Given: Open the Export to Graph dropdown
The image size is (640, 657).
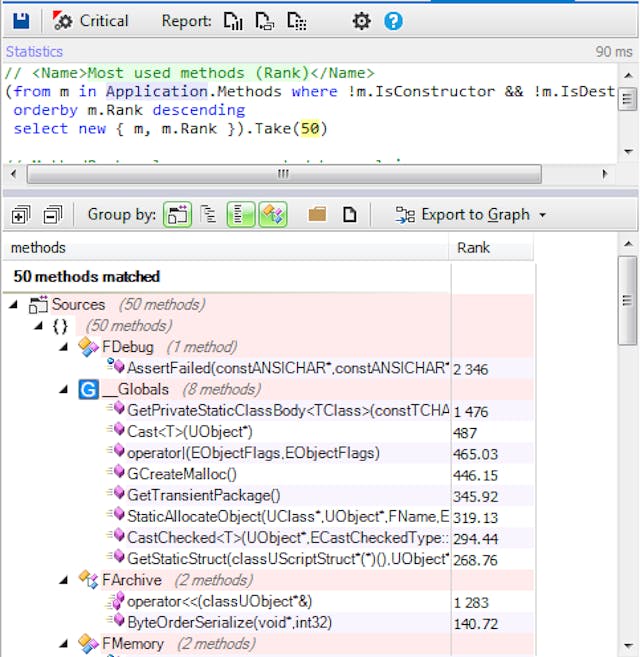Looking at the screenshot, I should tap(471, 214).
